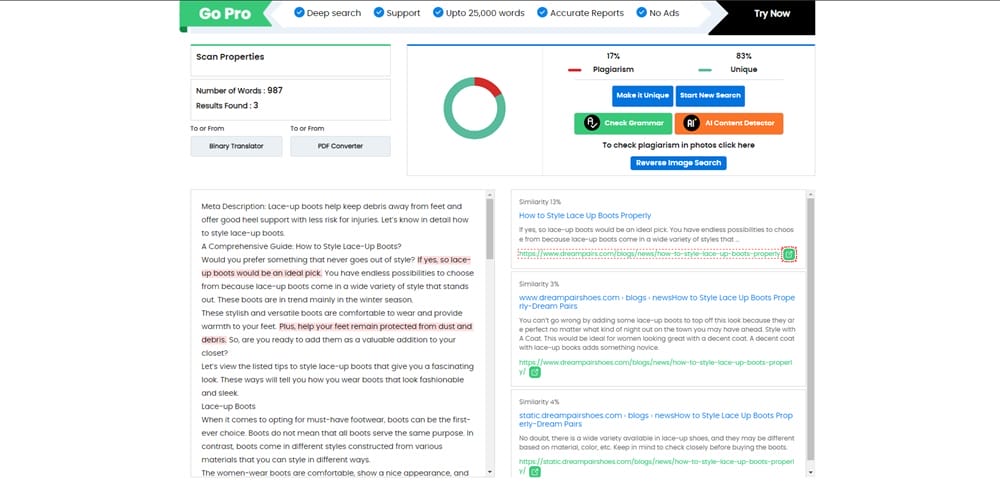The width and height of the screenshot is (1000, 481).
Task: Open the PDF Converter tool
Action: click(340, 146)
